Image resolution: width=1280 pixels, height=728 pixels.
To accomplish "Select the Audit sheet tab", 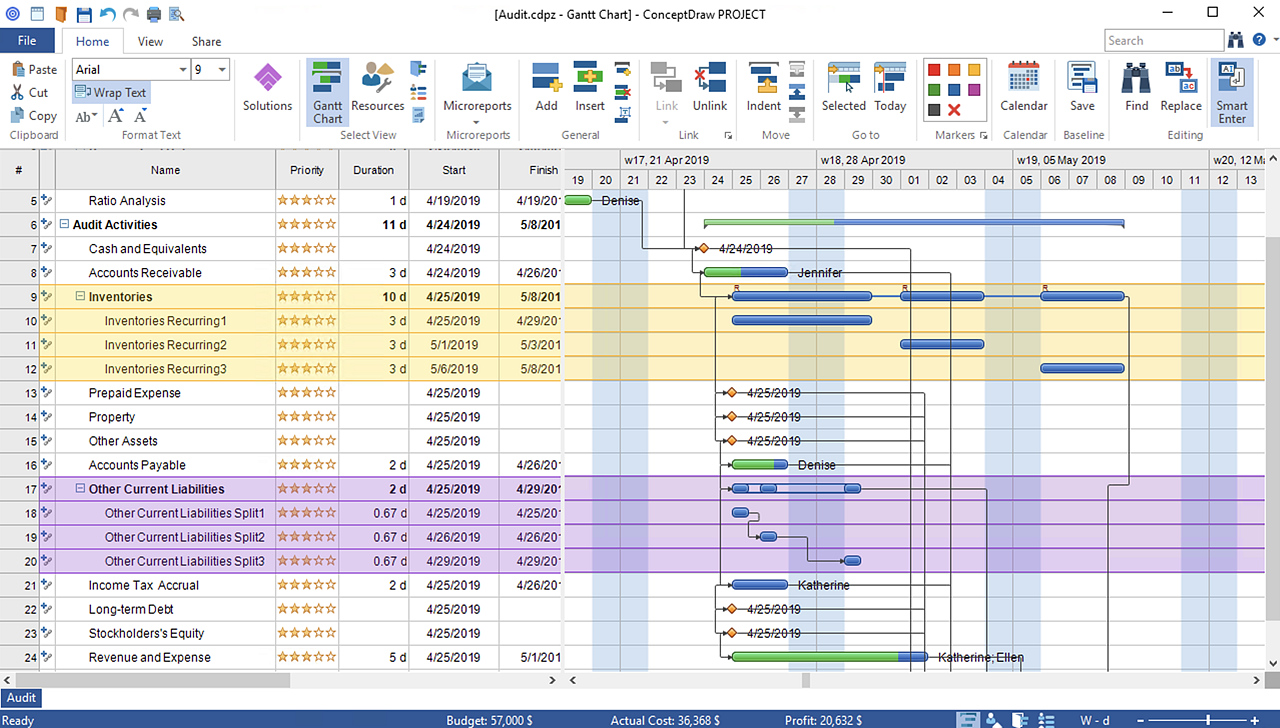I will coord(21,698).
